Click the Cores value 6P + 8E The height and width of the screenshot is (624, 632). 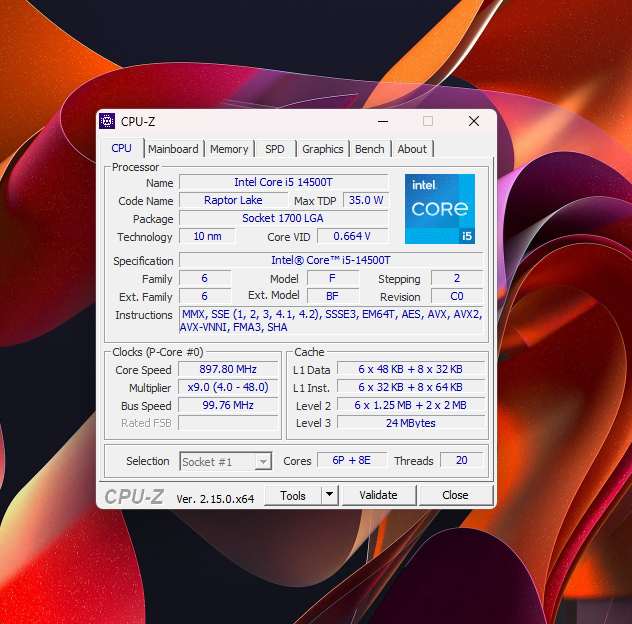352,460
